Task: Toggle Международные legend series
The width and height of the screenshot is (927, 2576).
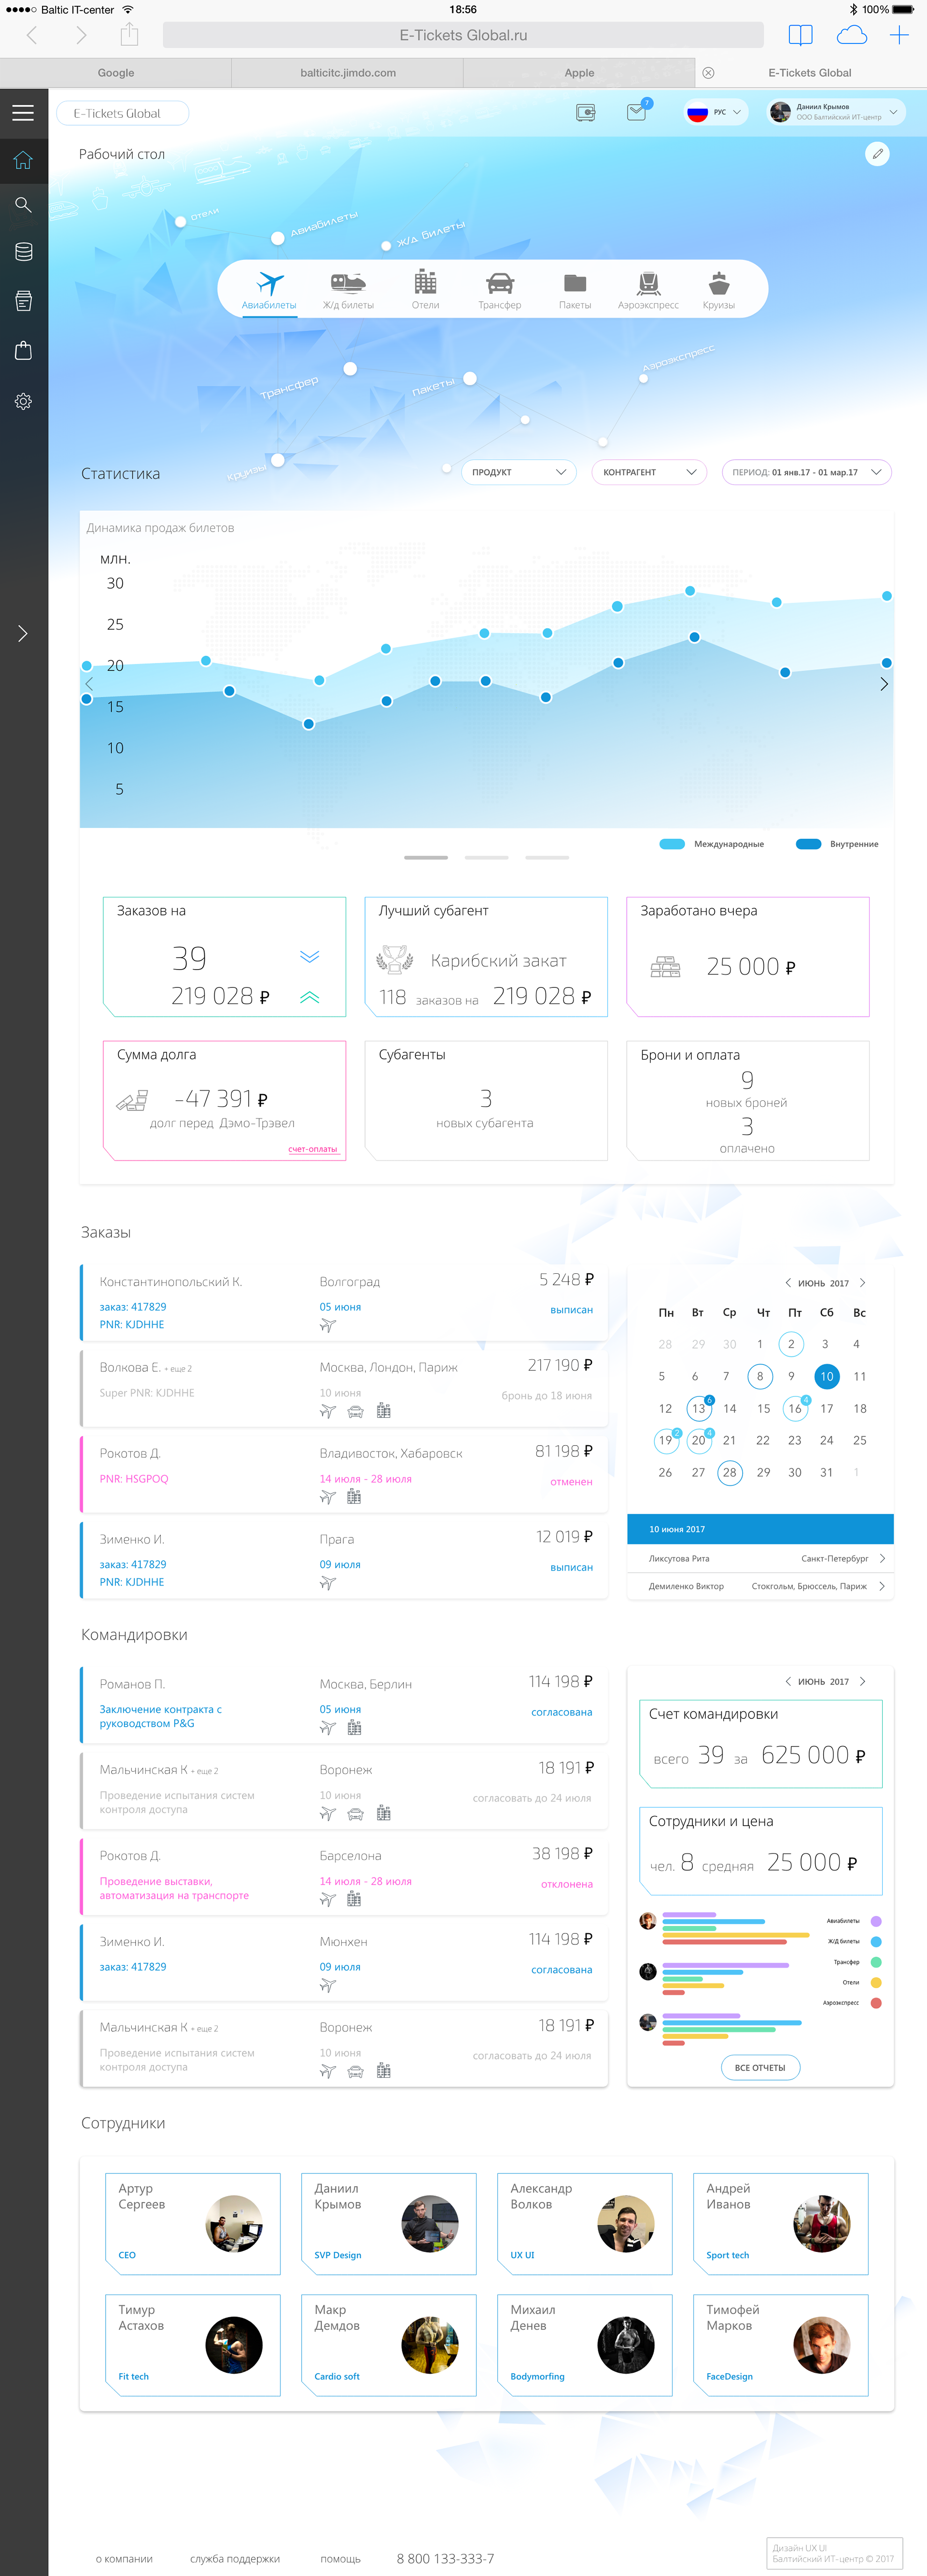Action: coord(712,844)
